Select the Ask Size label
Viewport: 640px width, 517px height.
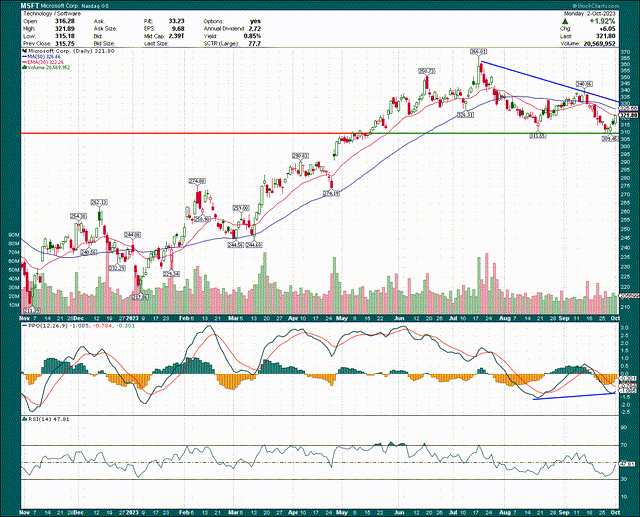pyautogui.click(x=105, y=29)
